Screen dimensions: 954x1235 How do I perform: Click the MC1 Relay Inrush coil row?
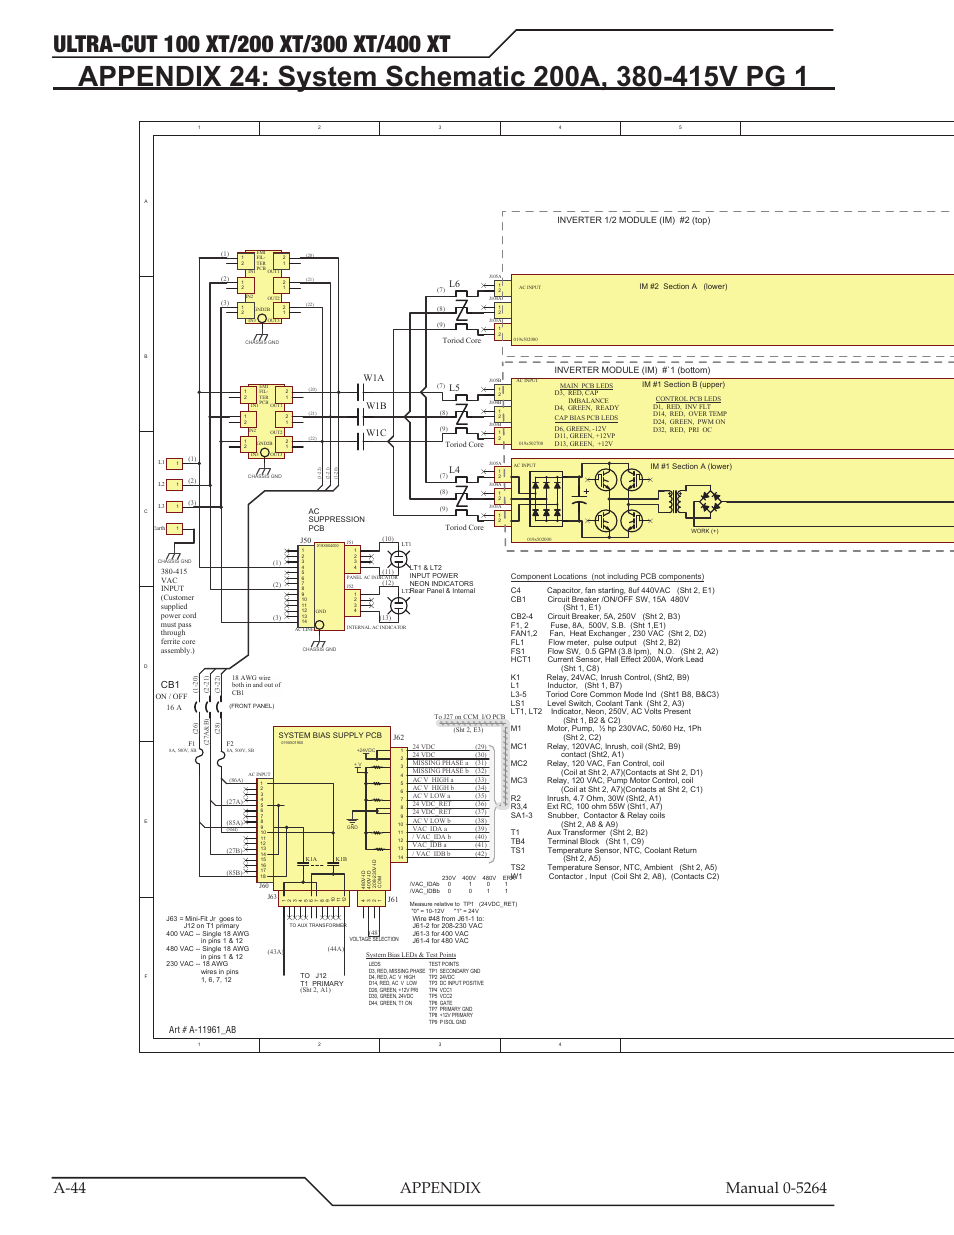coord(596,746)
